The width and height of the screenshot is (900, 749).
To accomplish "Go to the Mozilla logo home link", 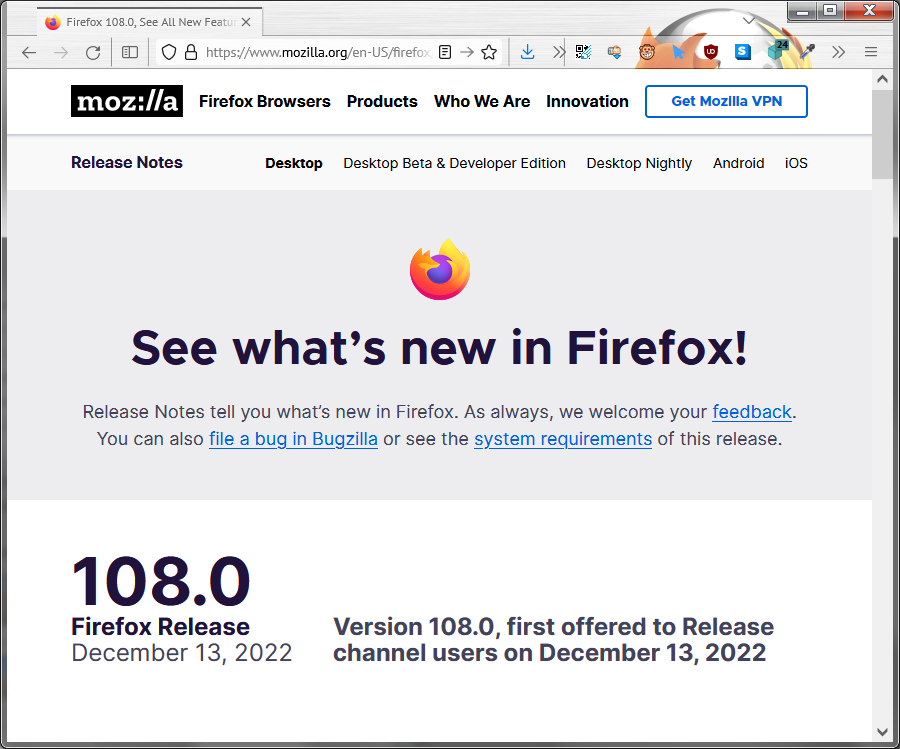I will [x=127, y=101].
